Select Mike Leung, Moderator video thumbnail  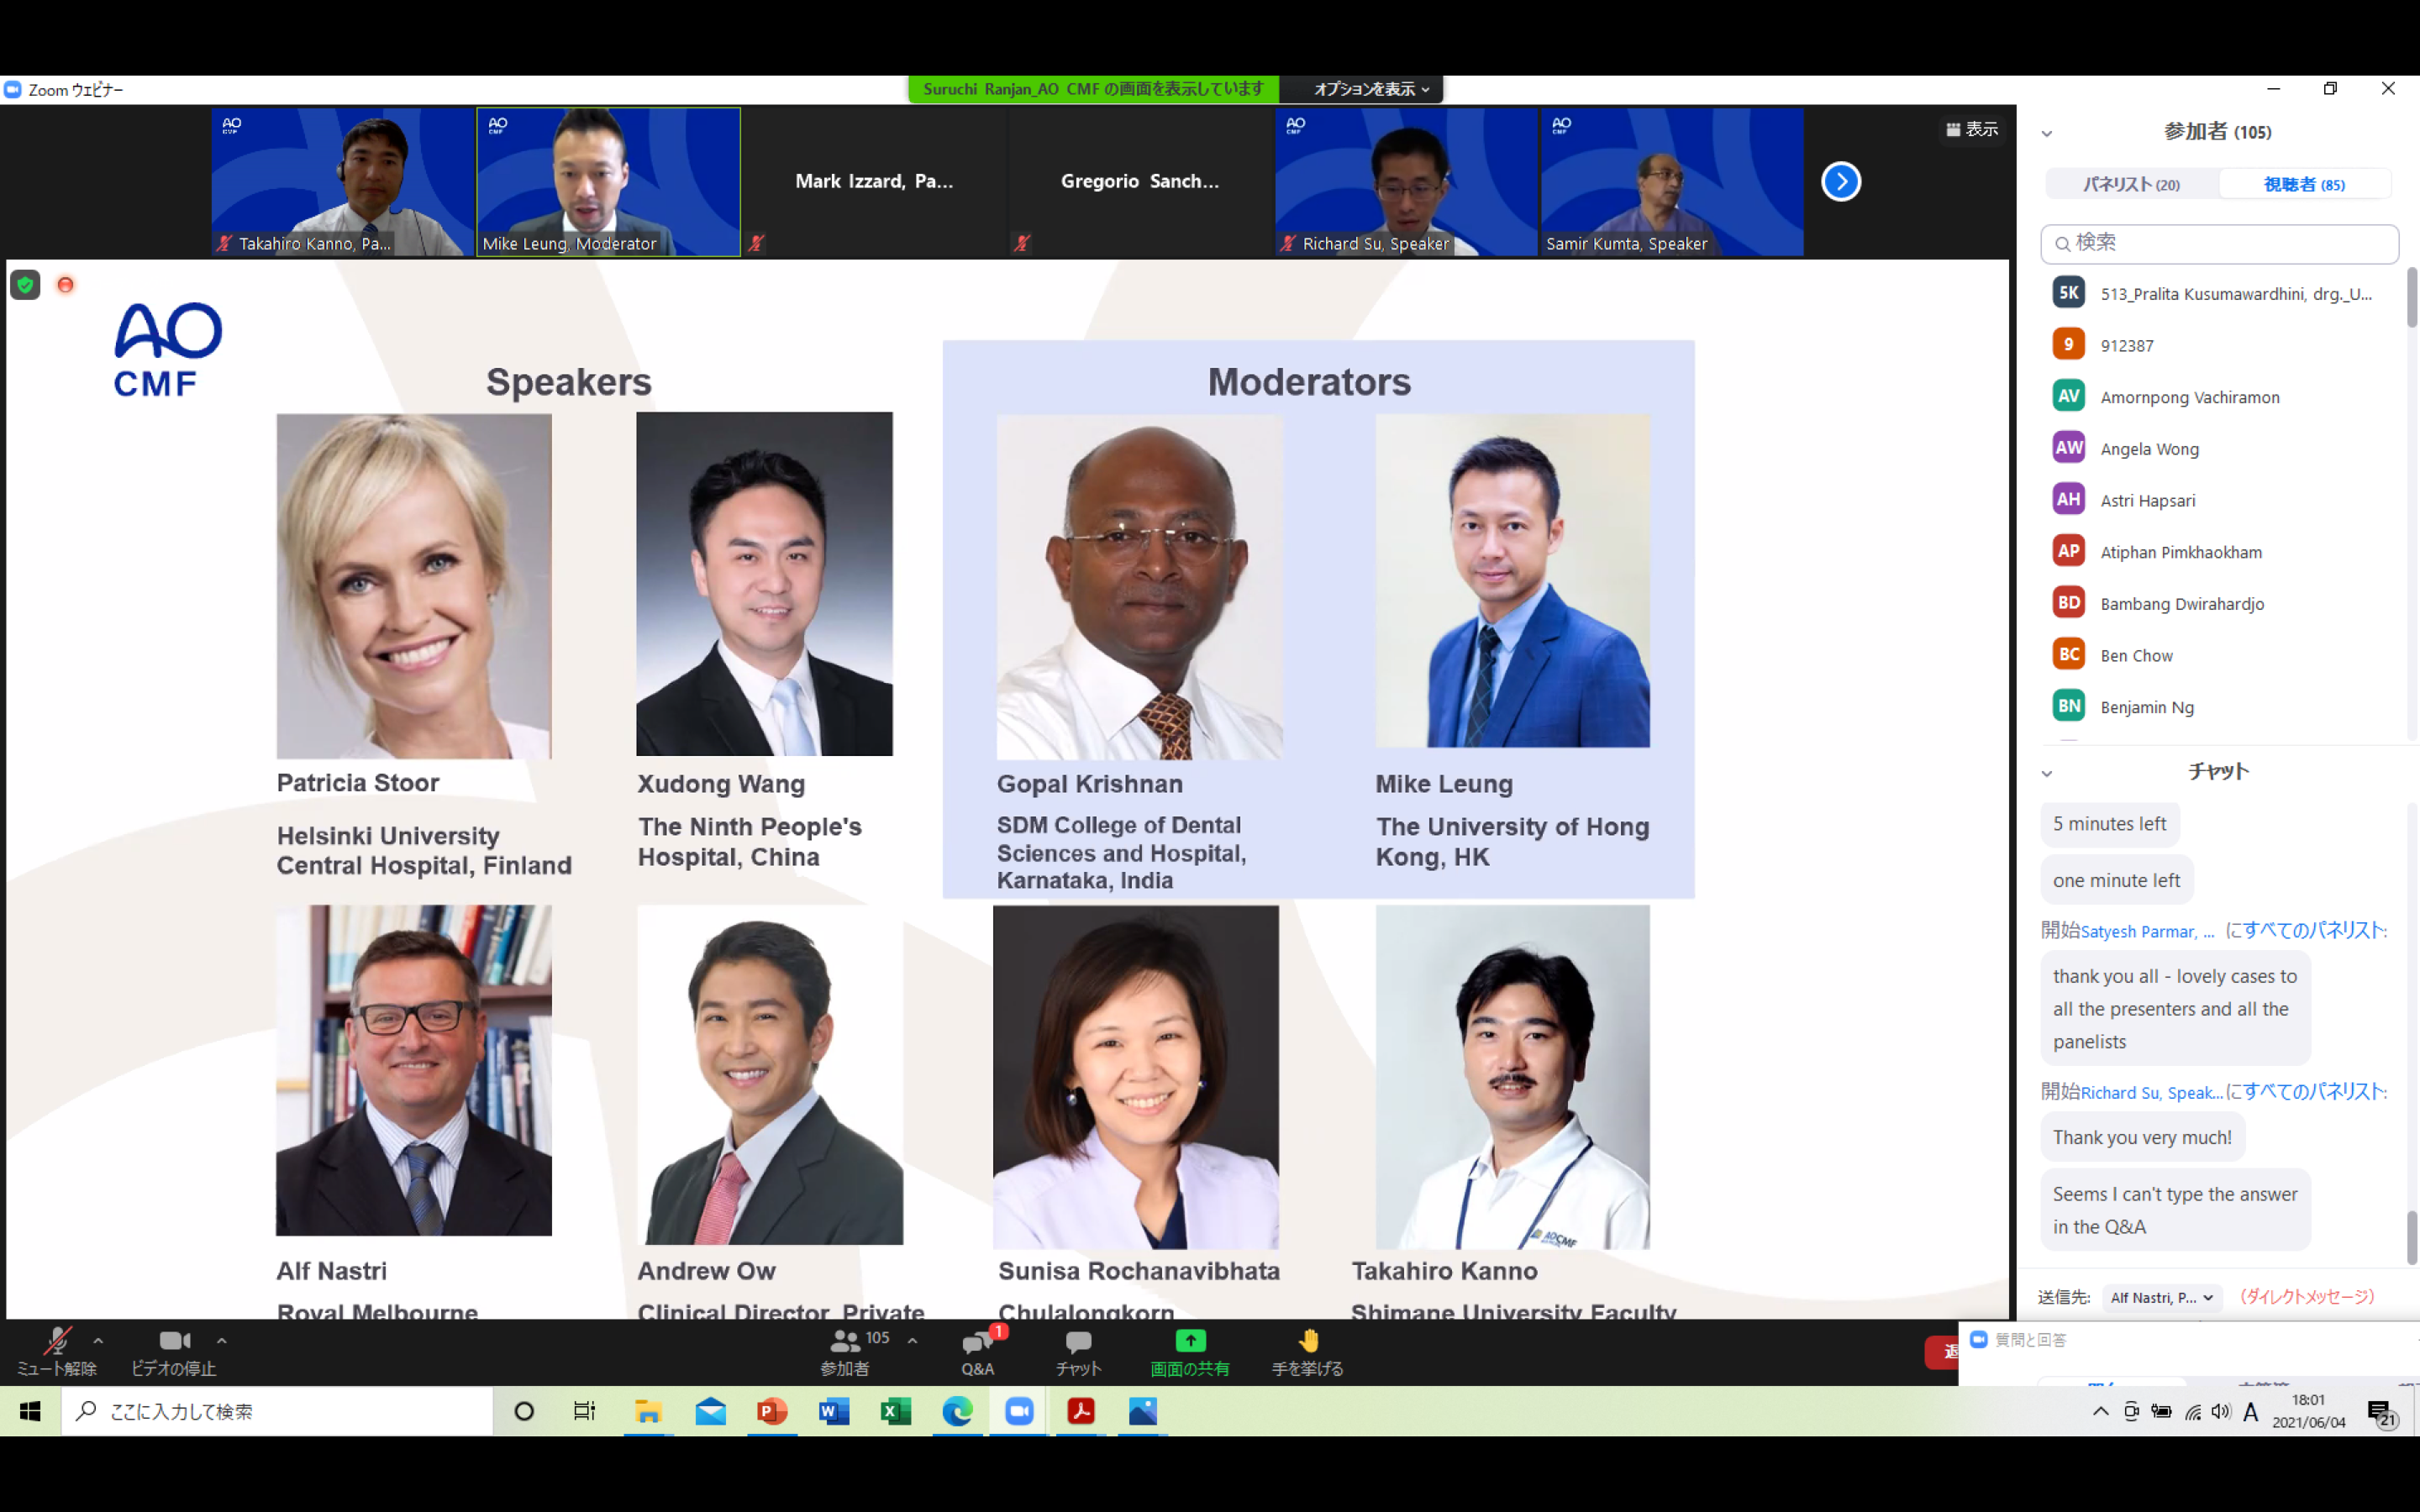point(608,181)
